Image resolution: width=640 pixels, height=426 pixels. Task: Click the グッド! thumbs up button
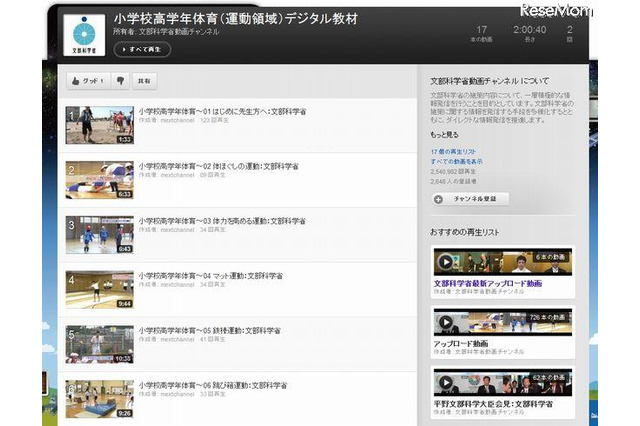pyautogui.click(x=88, y=81)
